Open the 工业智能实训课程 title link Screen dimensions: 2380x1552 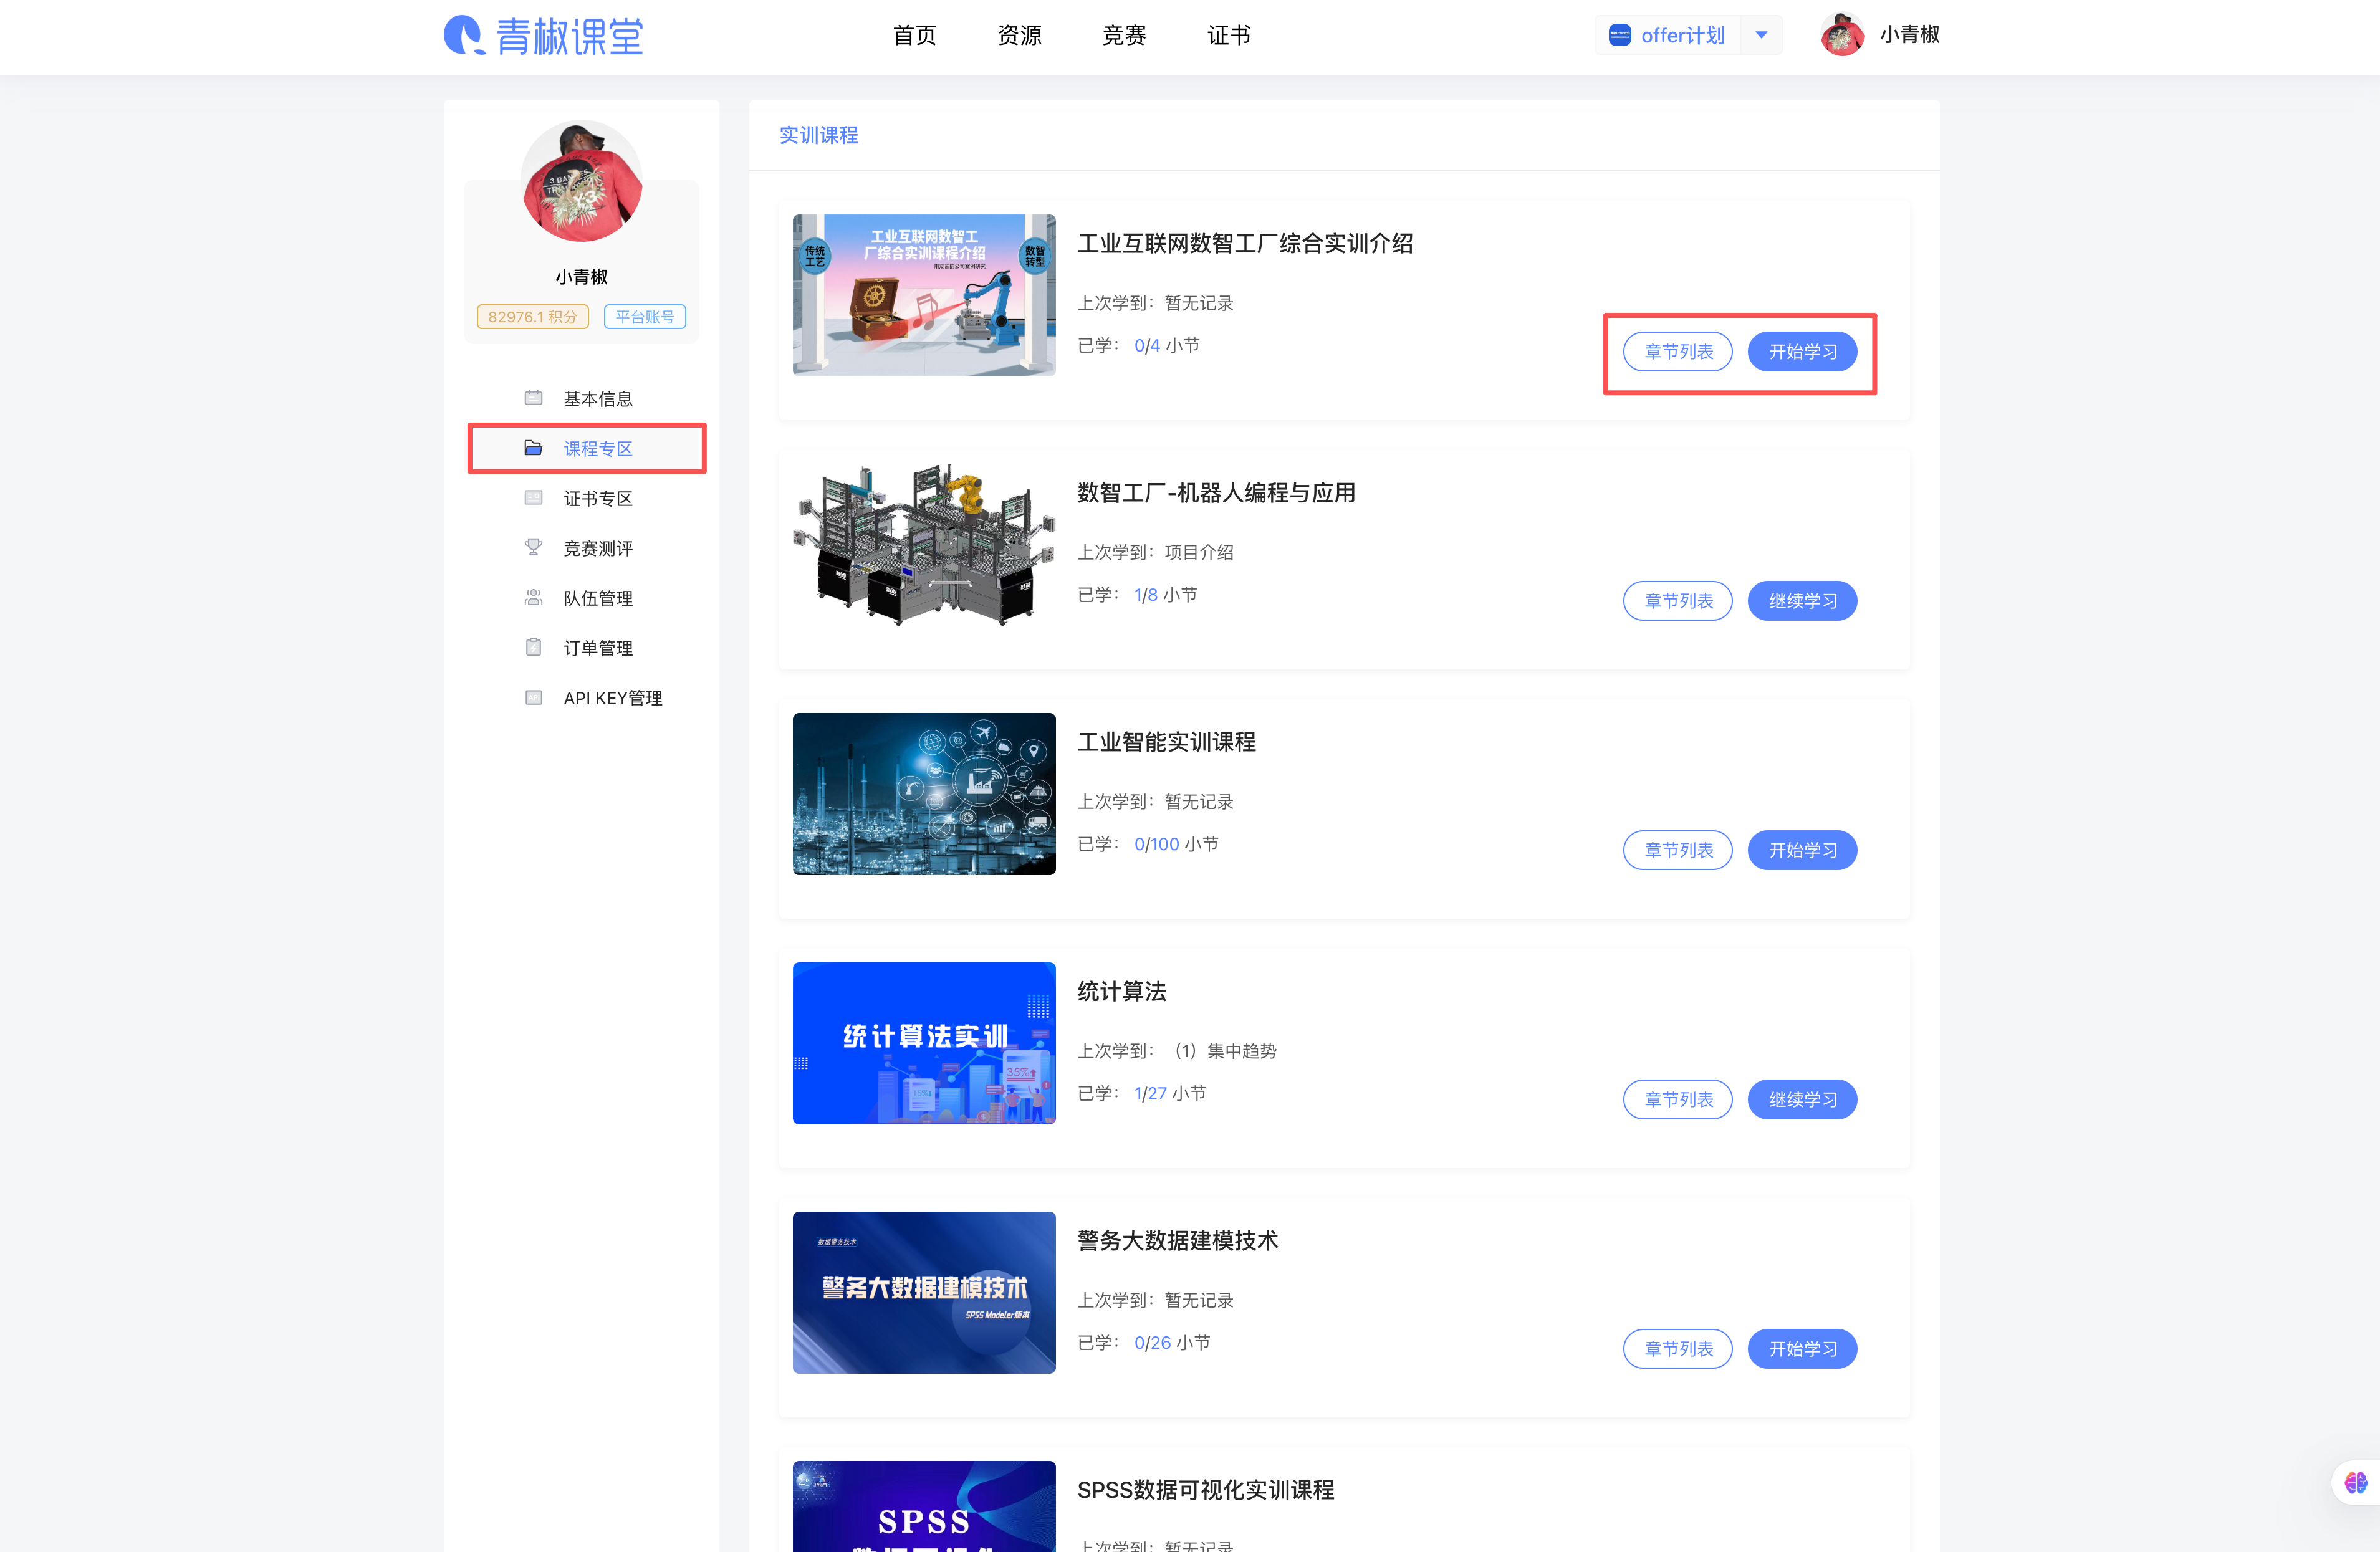pyautogui.click(x=1166, y=742)
